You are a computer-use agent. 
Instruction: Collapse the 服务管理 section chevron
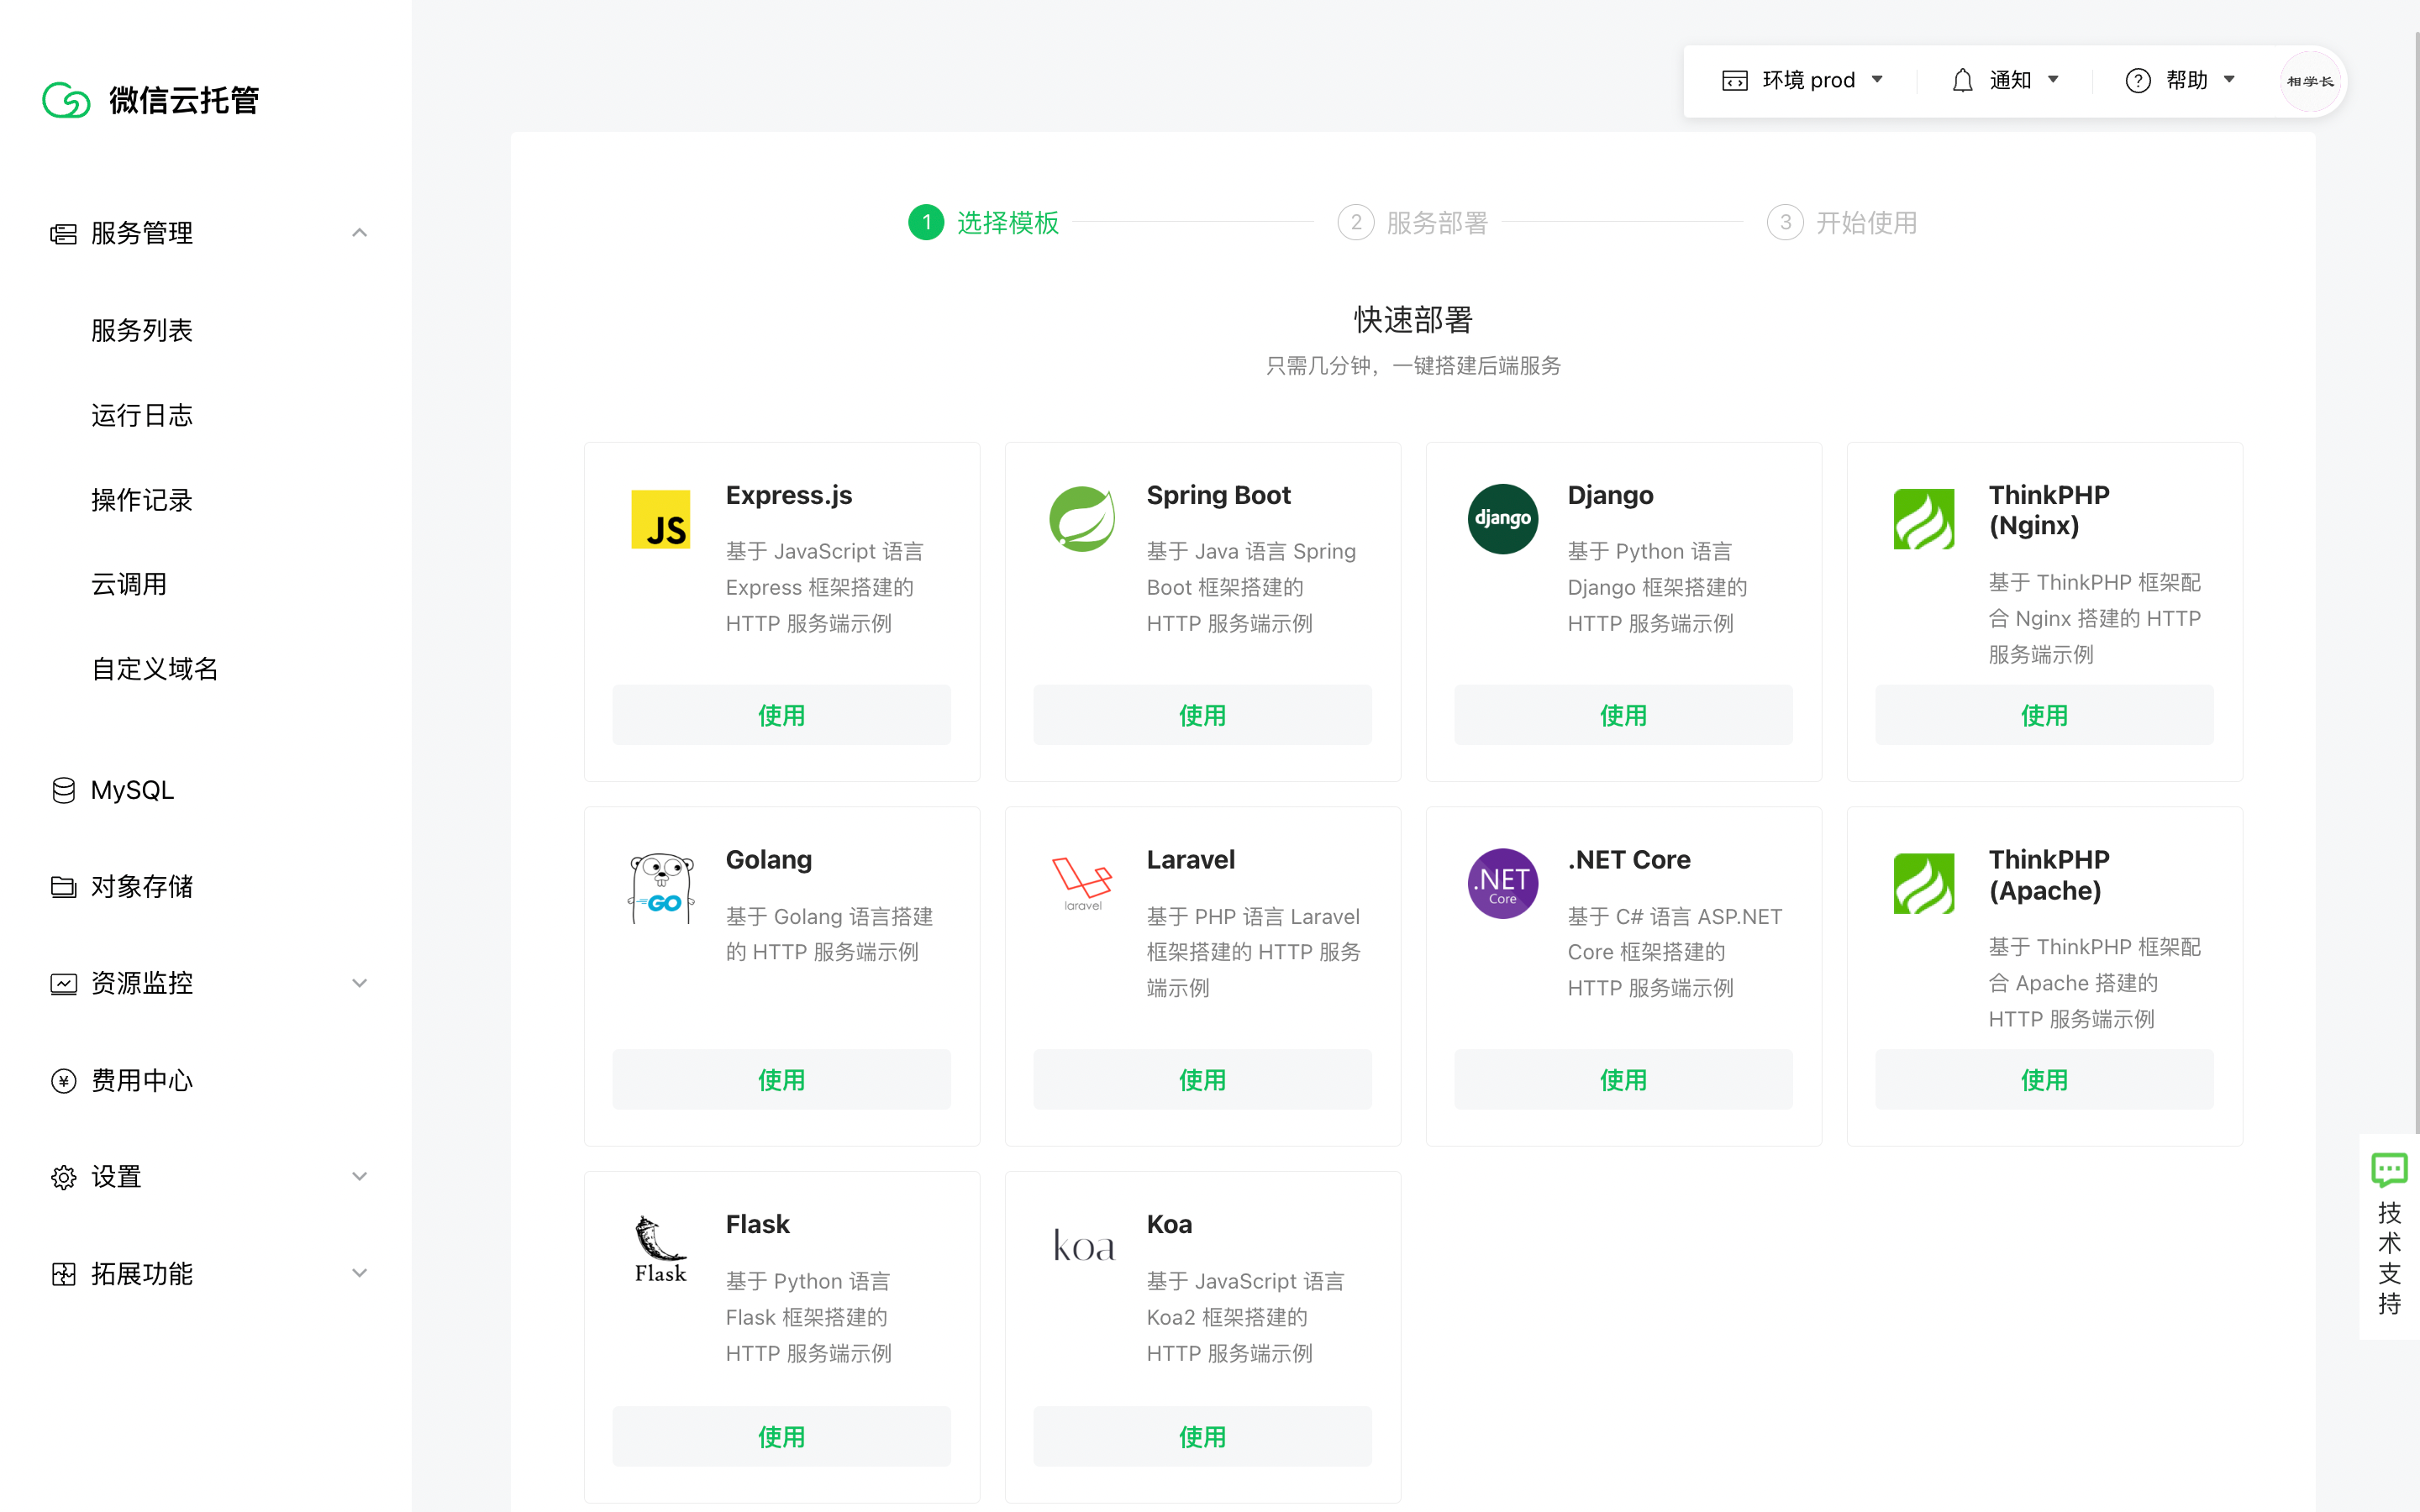359,233
